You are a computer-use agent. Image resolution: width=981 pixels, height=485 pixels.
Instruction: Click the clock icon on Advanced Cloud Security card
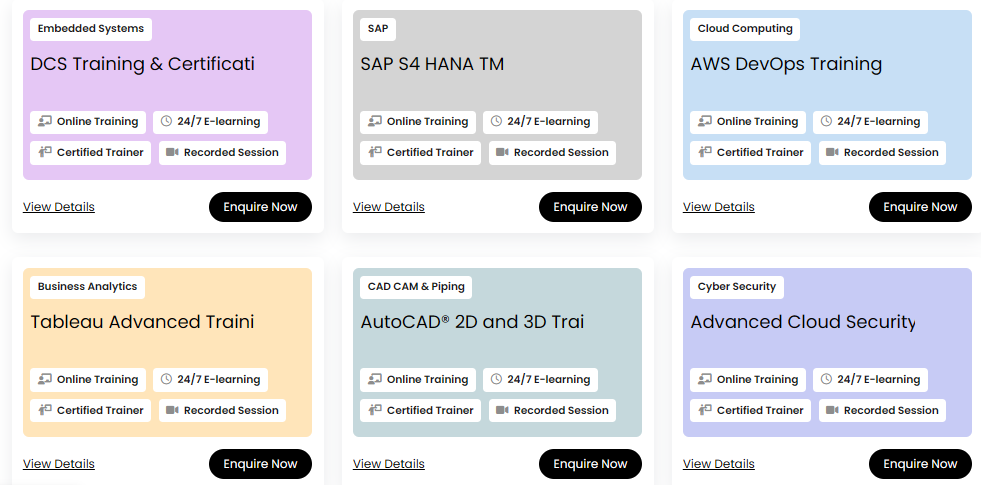pyautogui.click(x=827, y=380)
